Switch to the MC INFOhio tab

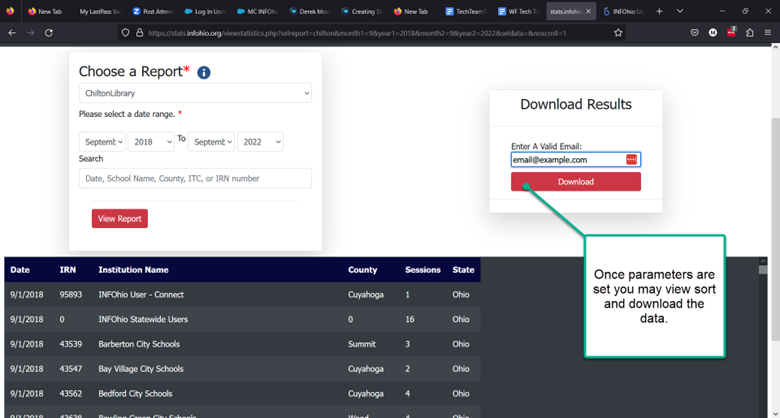257,11
